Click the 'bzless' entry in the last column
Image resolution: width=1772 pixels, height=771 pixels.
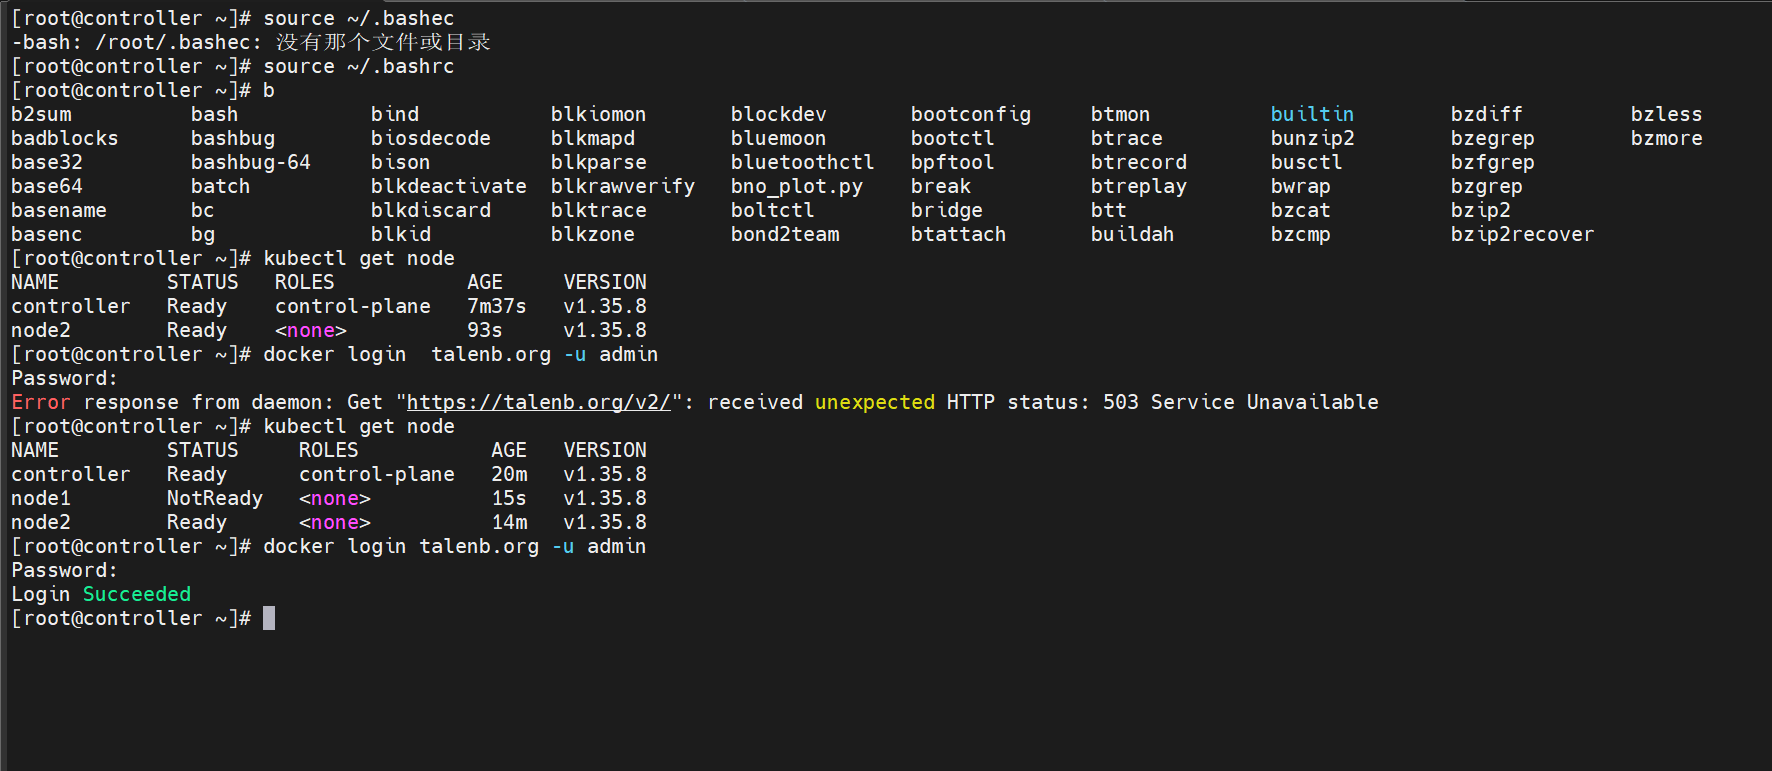point(1666,114)
